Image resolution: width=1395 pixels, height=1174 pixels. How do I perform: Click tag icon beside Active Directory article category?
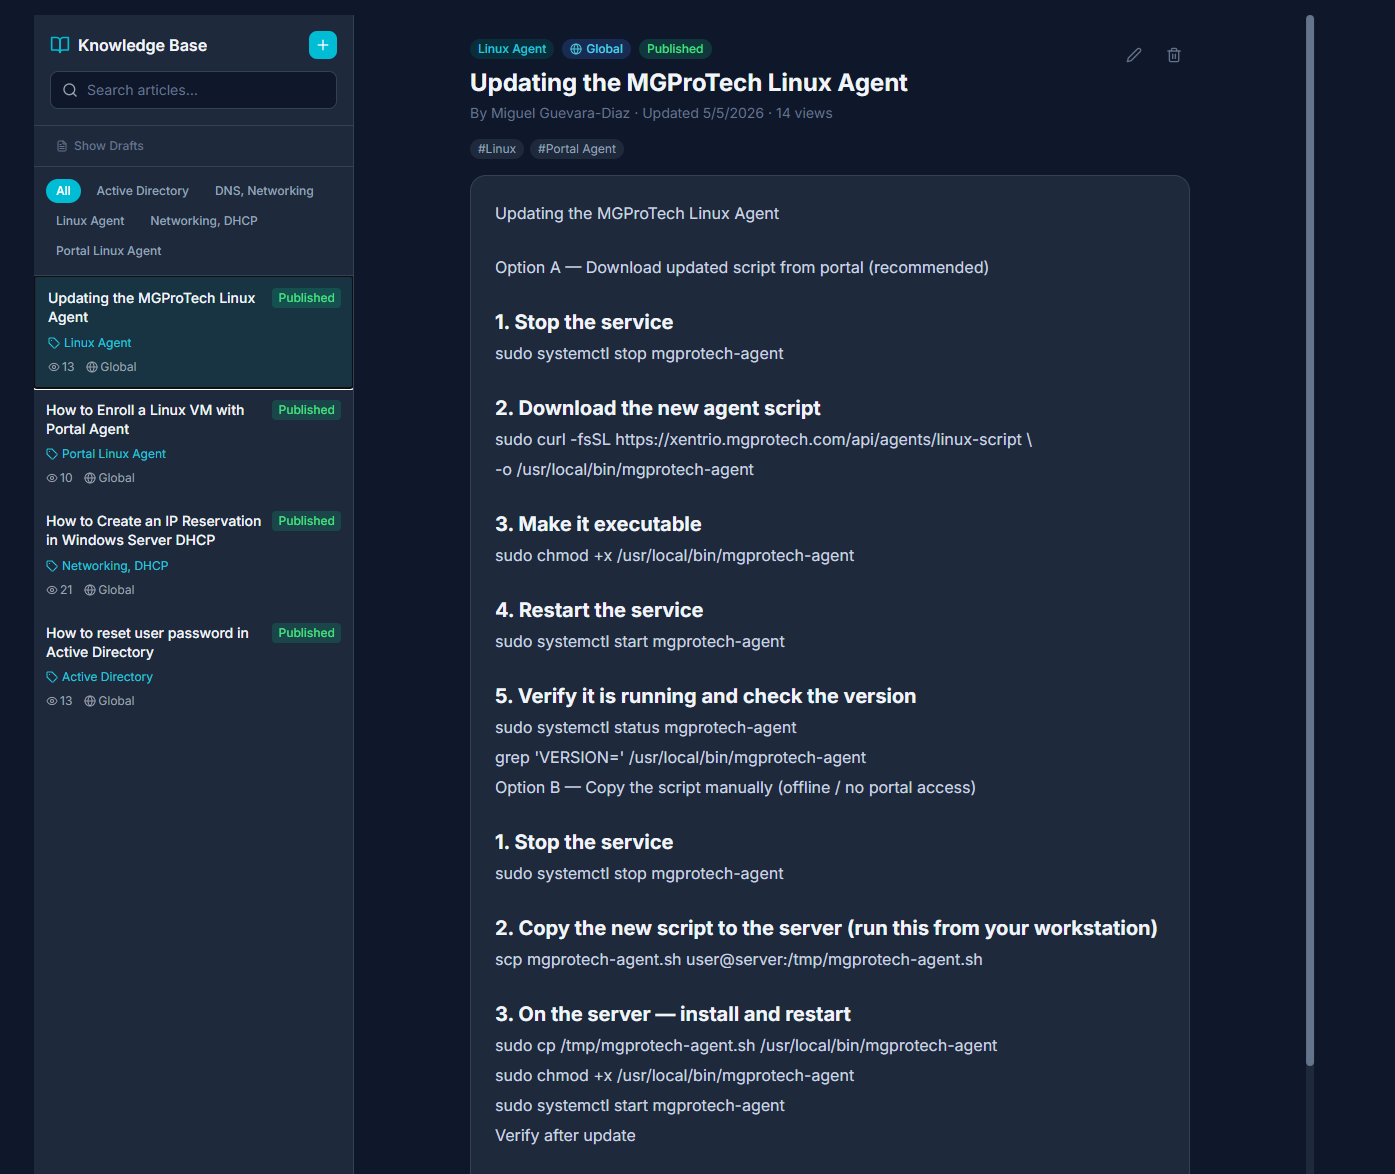(x=52, y=677)
